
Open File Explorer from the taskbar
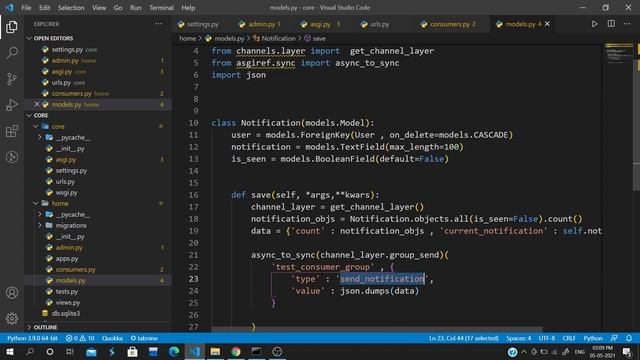tap(215, 352)
